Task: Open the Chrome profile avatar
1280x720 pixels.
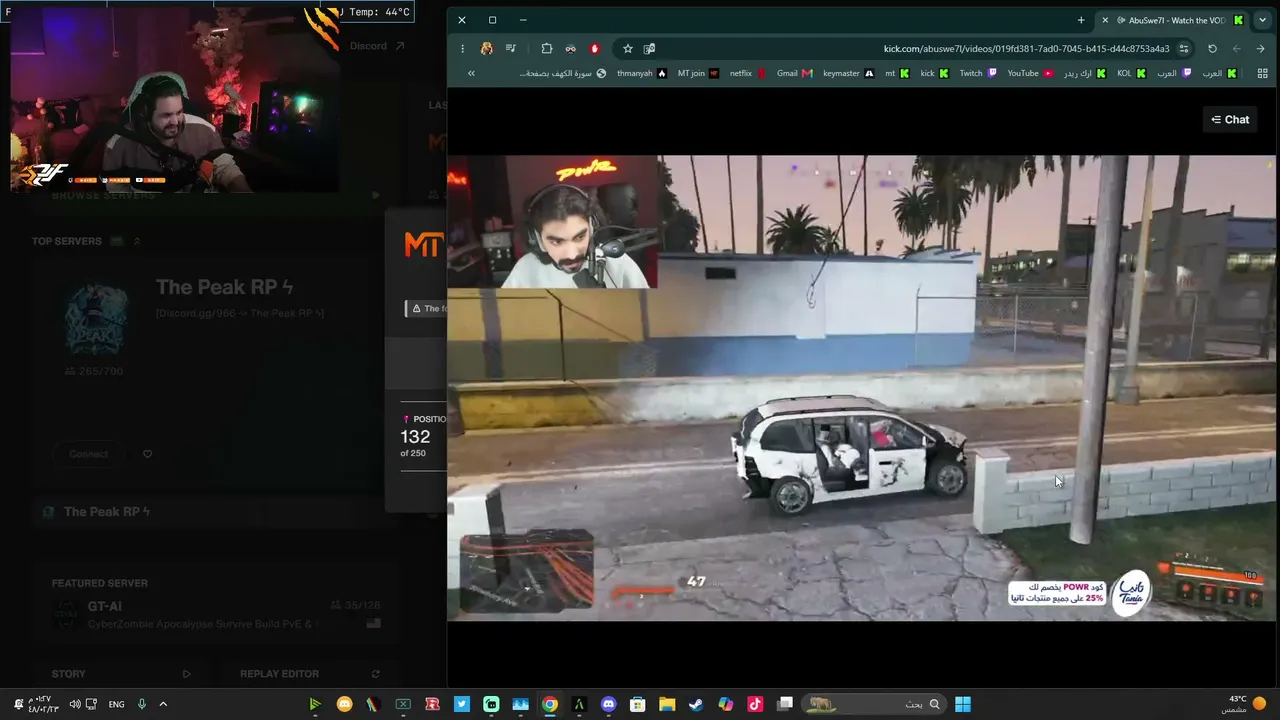Action: point(487,48)
